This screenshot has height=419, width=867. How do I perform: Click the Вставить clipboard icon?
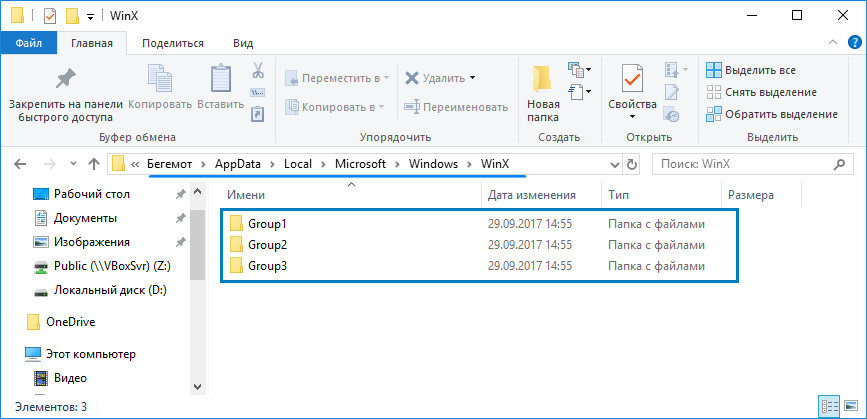click(221, 79)
